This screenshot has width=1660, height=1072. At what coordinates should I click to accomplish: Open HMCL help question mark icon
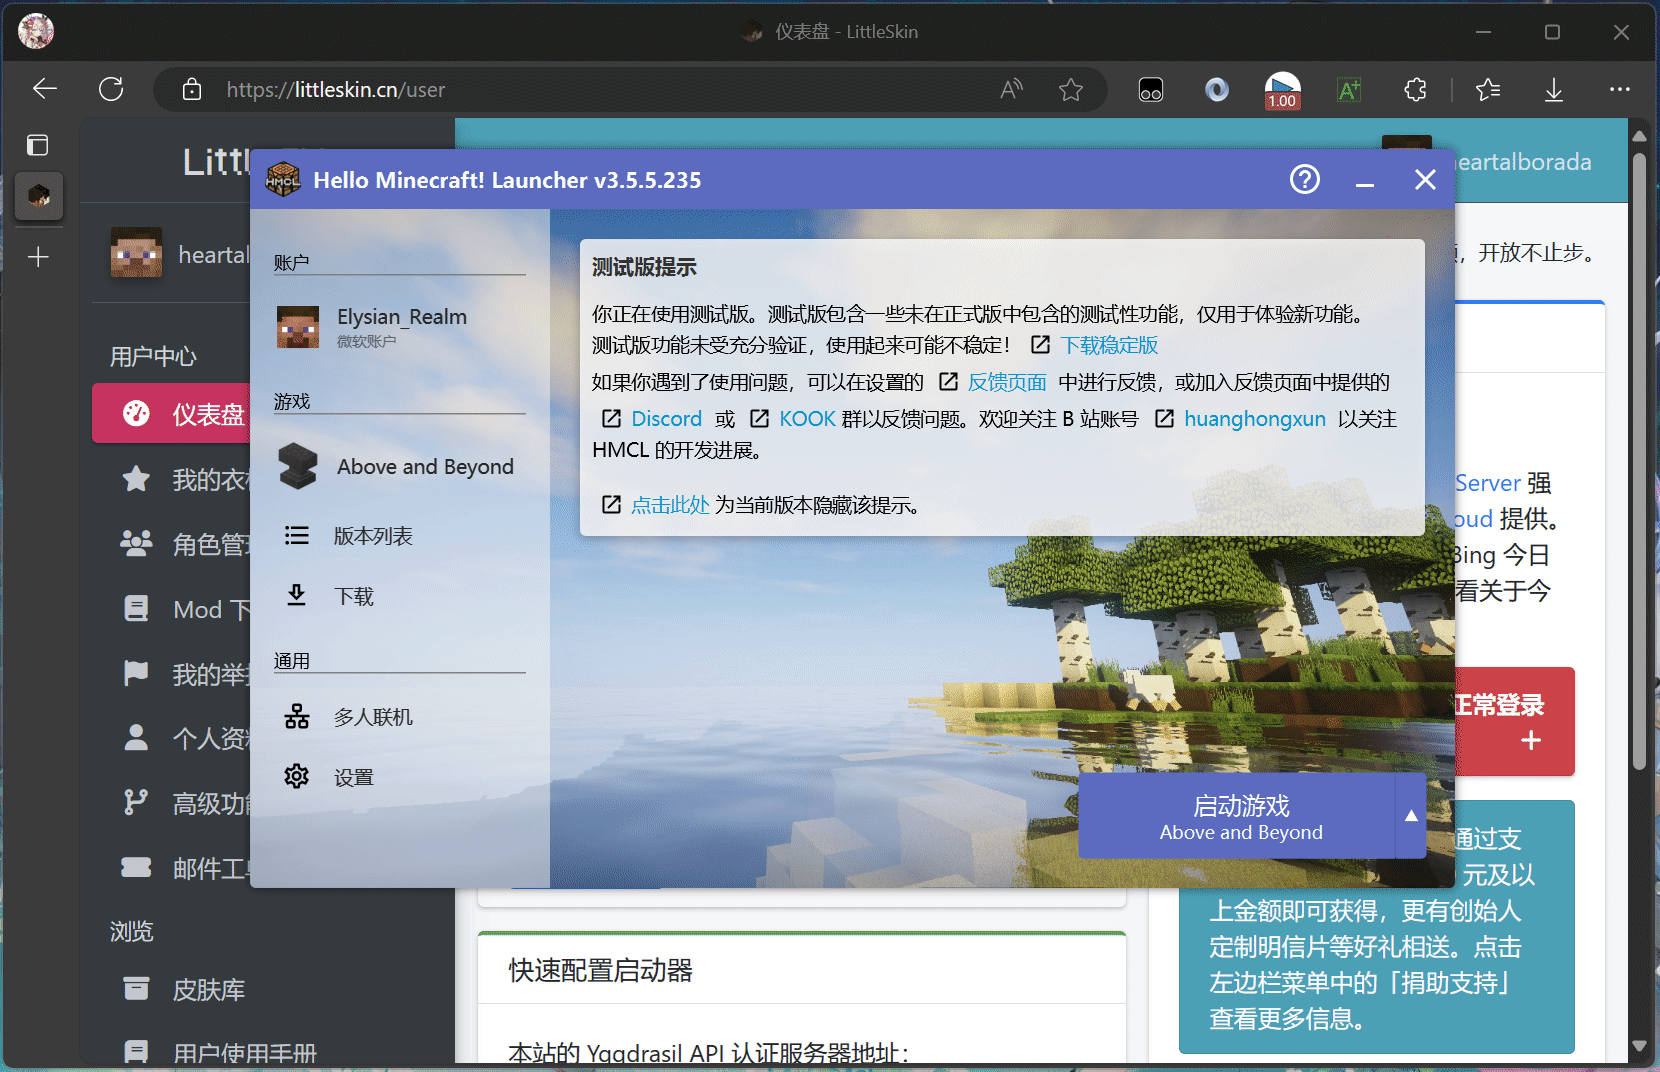tap(1304, 180)
